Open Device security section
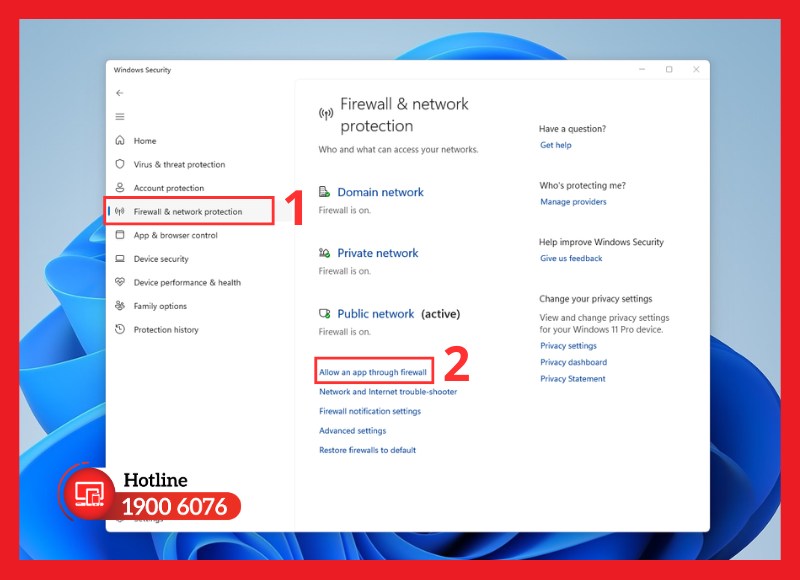 161,259
